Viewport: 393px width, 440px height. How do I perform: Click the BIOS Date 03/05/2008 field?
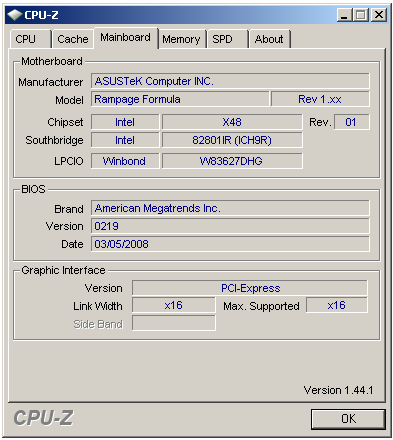[230, 244]
